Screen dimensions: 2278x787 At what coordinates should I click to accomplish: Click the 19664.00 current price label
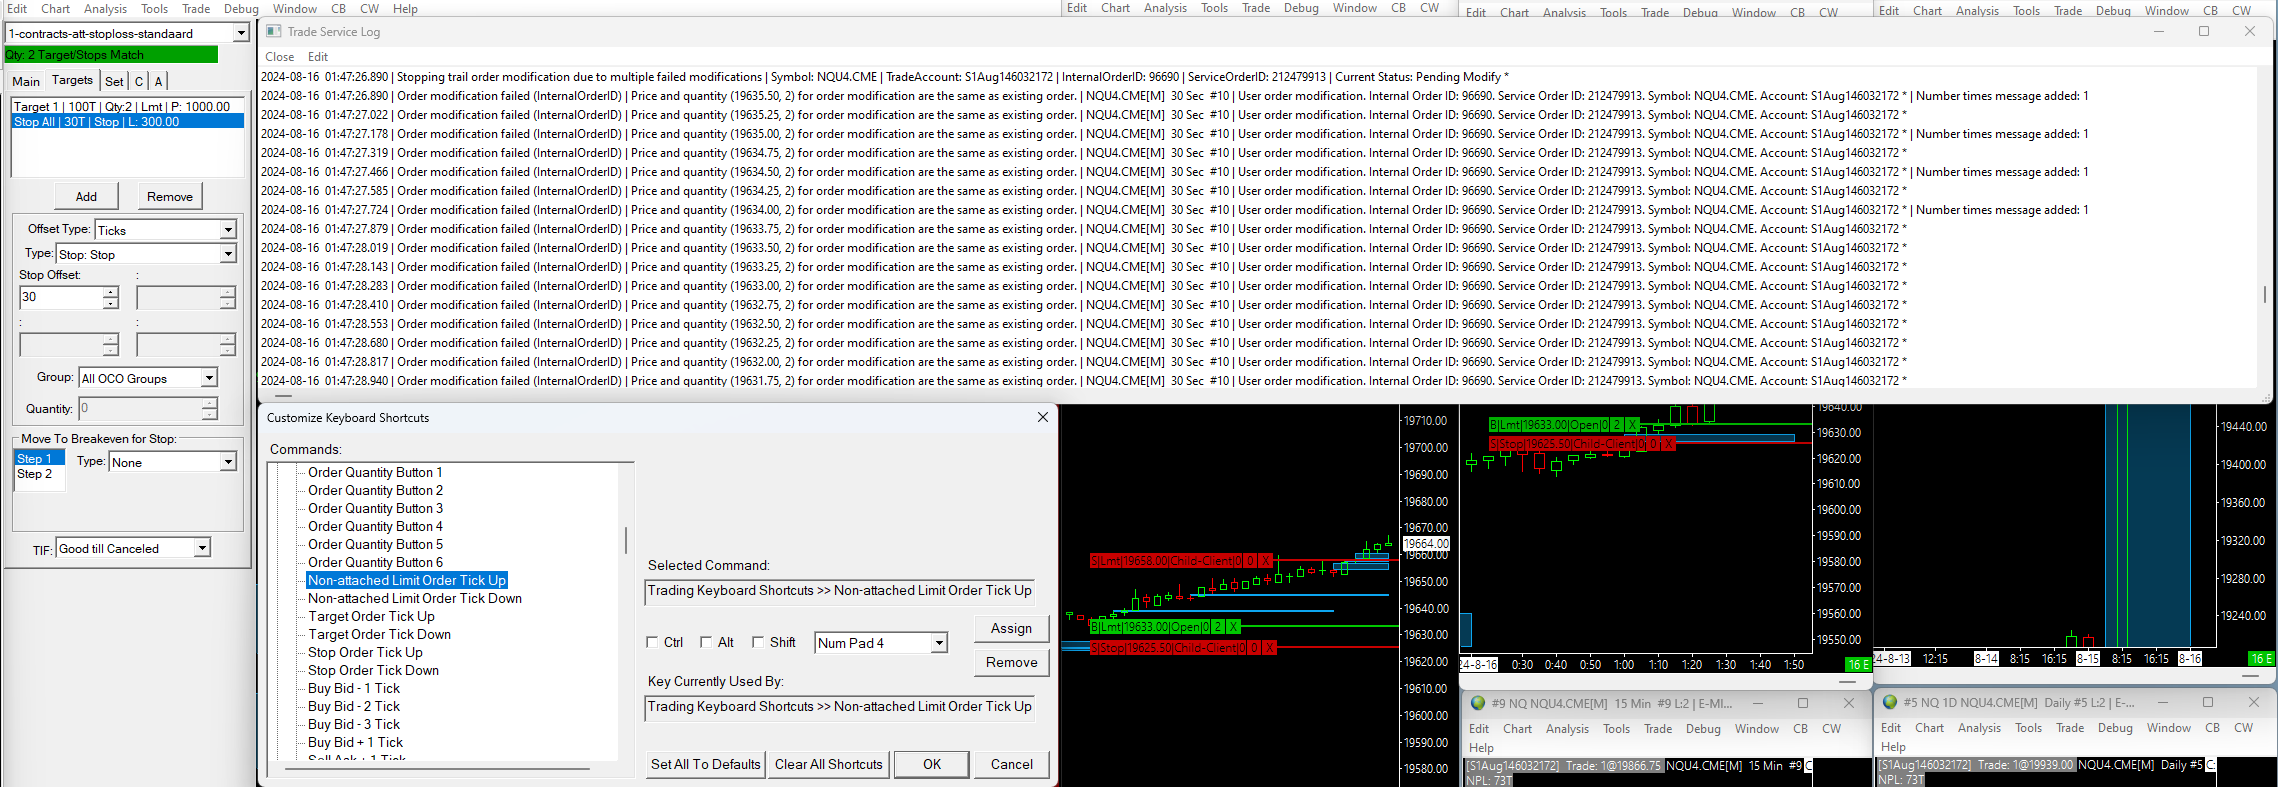(x=1426, y=544)
